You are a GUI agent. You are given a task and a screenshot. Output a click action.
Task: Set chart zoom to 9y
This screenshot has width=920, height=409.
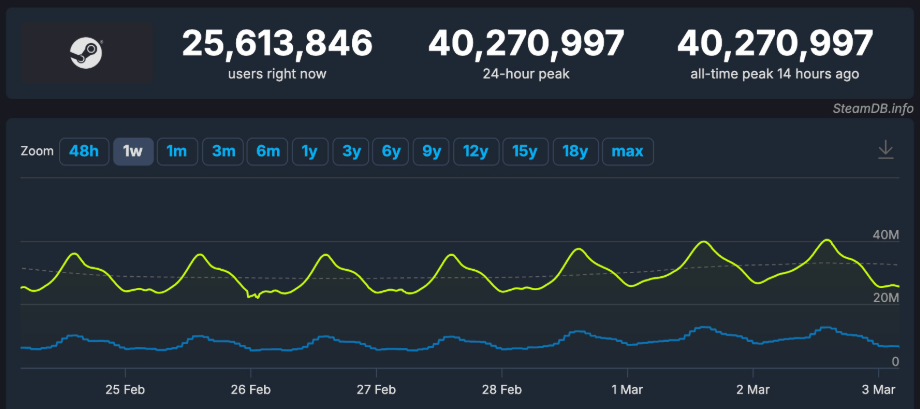pyautogui.click(x=432, y=151)
